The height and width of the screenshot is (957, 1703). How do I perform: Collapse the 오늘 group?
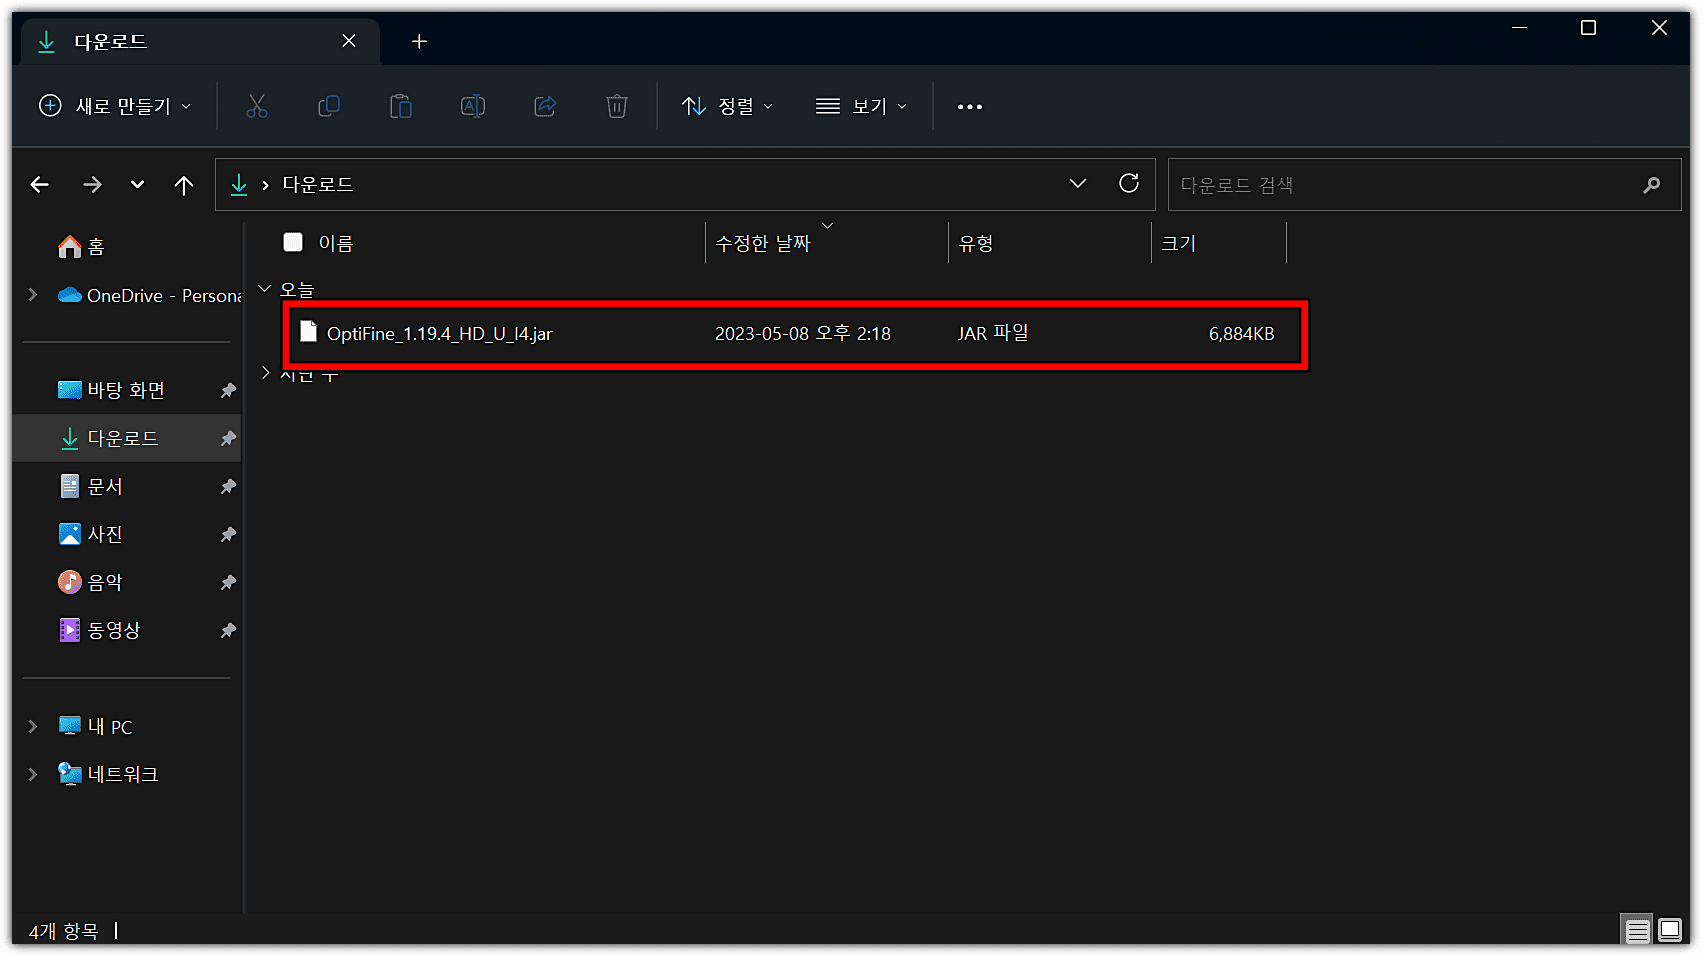[x=265, y=289]
